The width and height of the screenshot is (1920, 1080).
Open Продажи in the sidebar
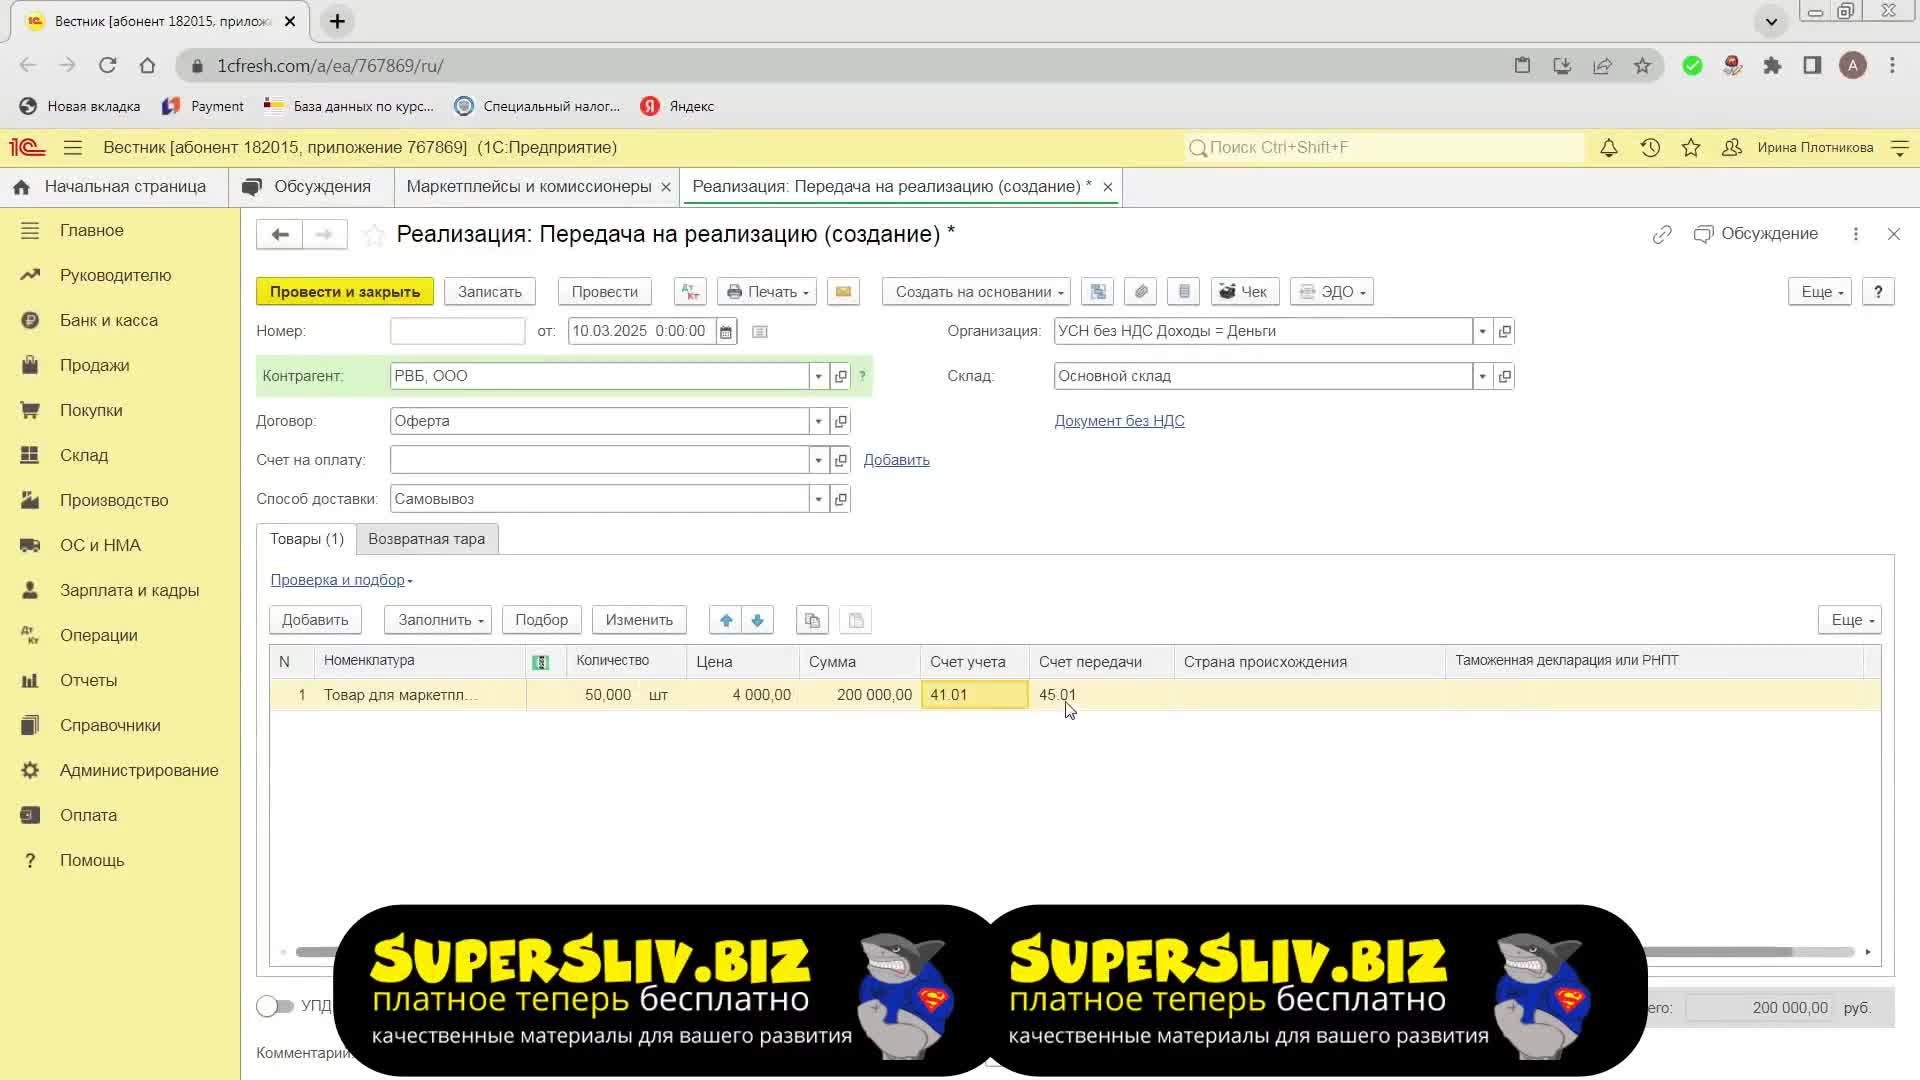pyautogui.click(x=94, y=365)
